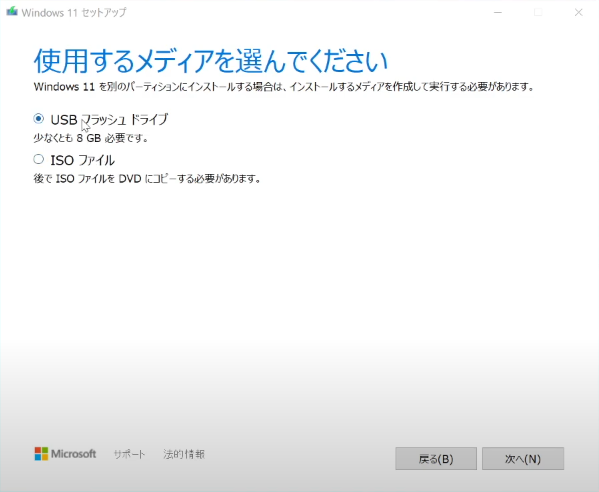
Task: Select the ISO ファイル radio button
Action: point(39,159)
